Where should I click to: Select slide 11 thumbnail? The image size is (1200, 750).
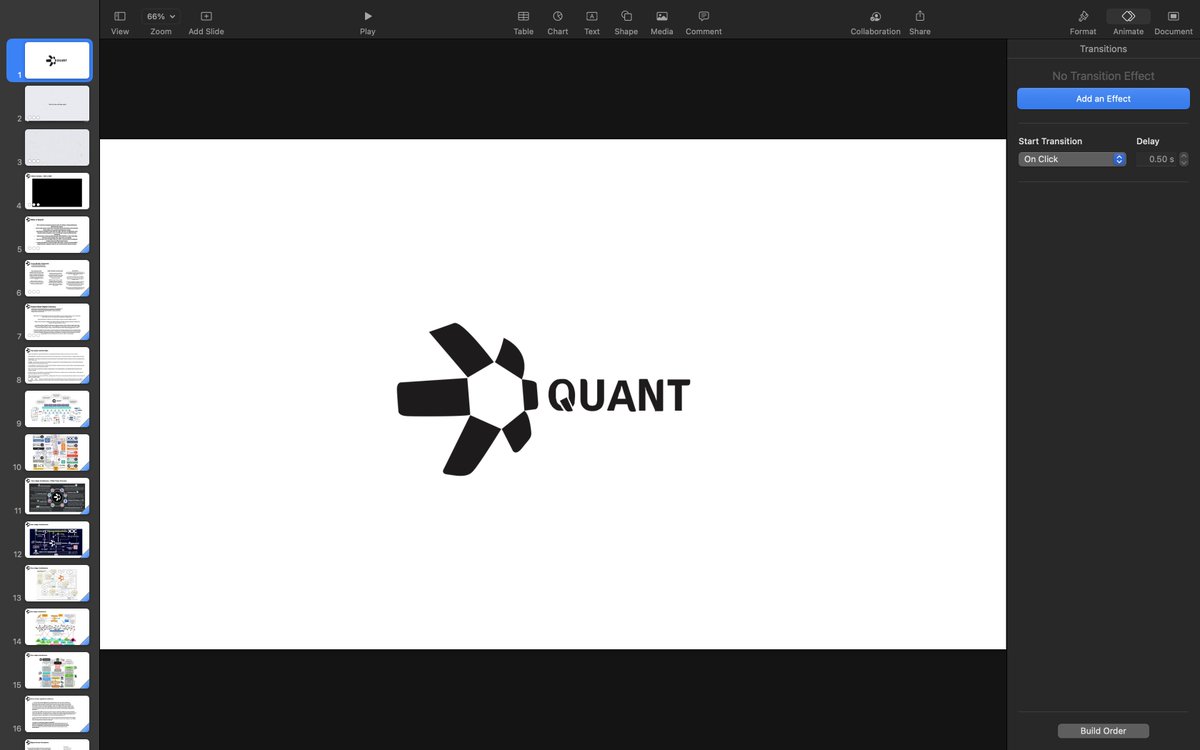point(57,496)
